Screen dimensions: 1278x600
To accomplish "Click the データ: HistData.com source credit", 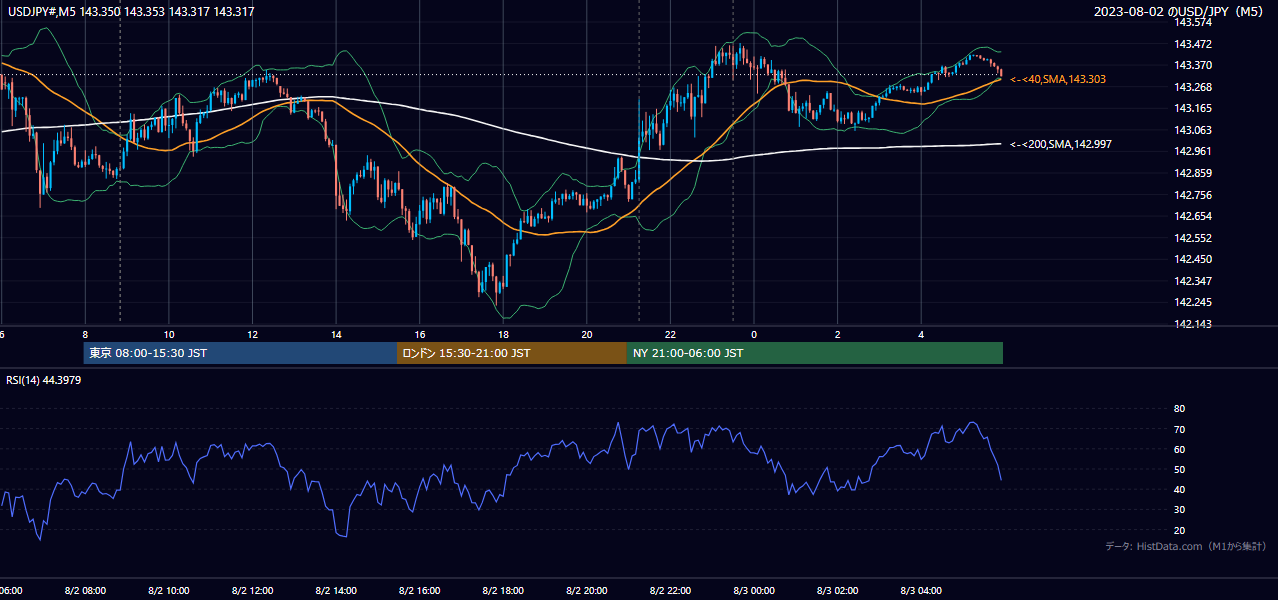I will (x=1185, y=546).
